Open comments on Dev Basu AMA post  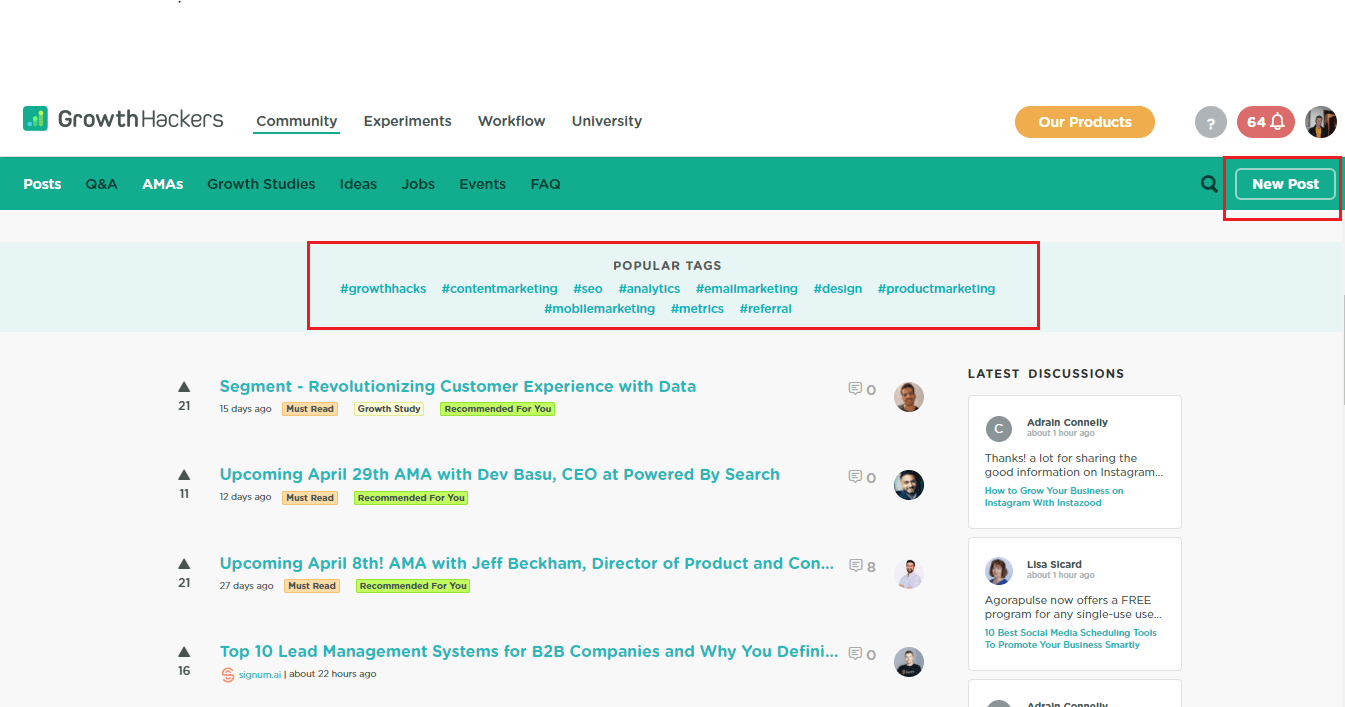pos(862,477)
